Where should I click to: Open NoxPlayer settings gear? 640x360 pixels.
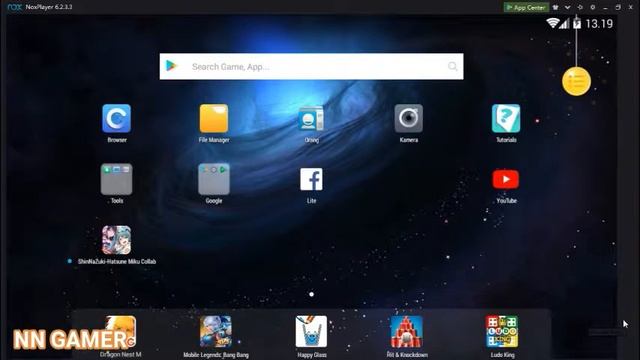click(593, 7)
